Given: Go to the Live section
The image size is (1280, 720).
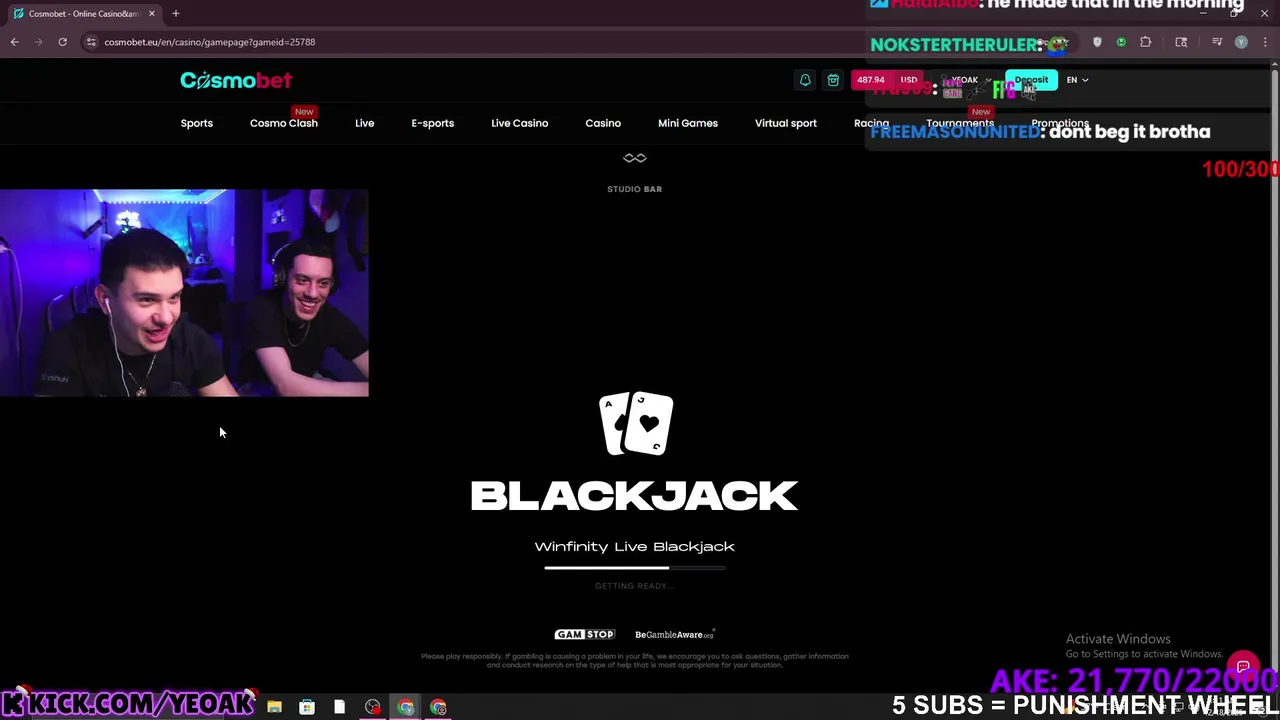Looking at the screenshot, I should [364, 123].
